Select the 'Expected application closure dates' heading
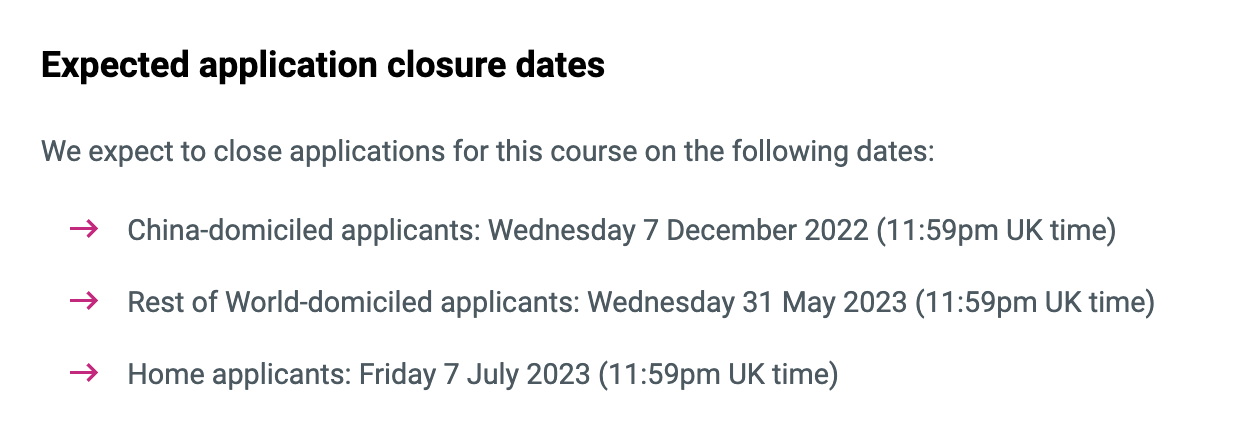The width and height of the screenshot is (1236, 438). pyautogui.click(x=323, y=66)
